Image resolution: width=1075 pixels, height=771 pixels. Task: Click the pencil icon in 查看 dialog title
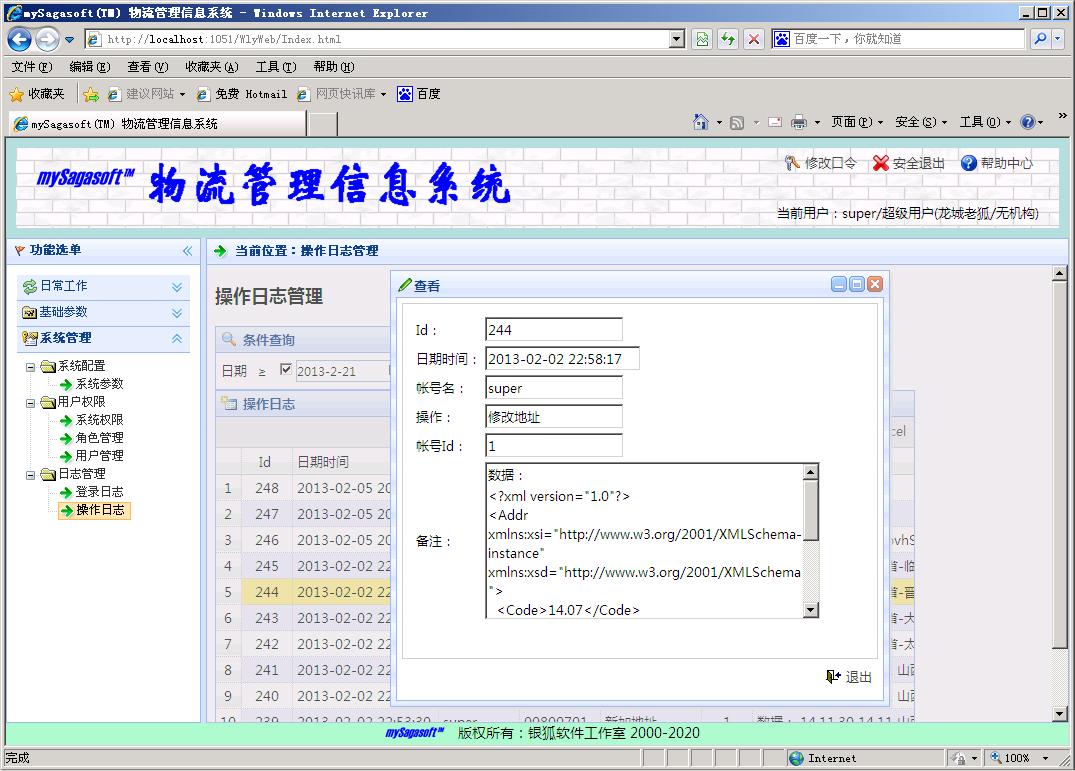(x=405, y=285)
